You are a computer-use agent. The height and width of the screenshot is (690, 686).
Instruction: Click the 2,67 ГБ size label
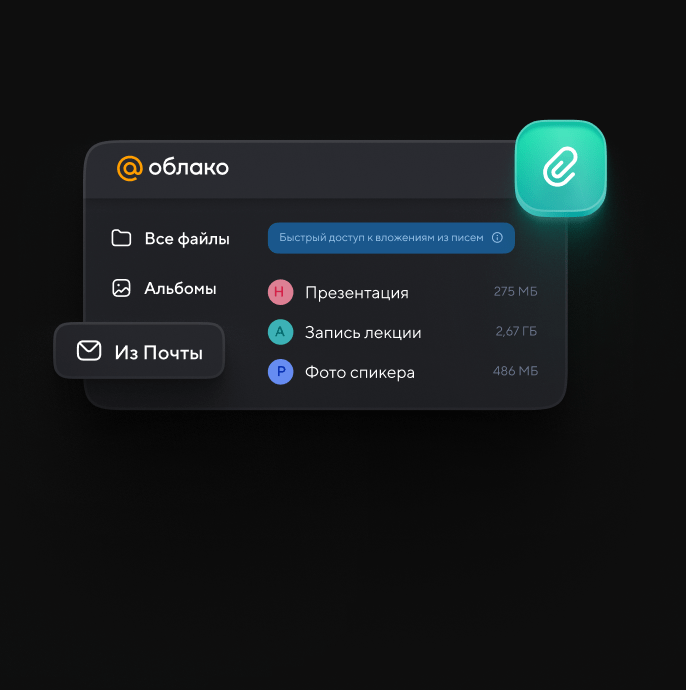click(x=516, y=331)
